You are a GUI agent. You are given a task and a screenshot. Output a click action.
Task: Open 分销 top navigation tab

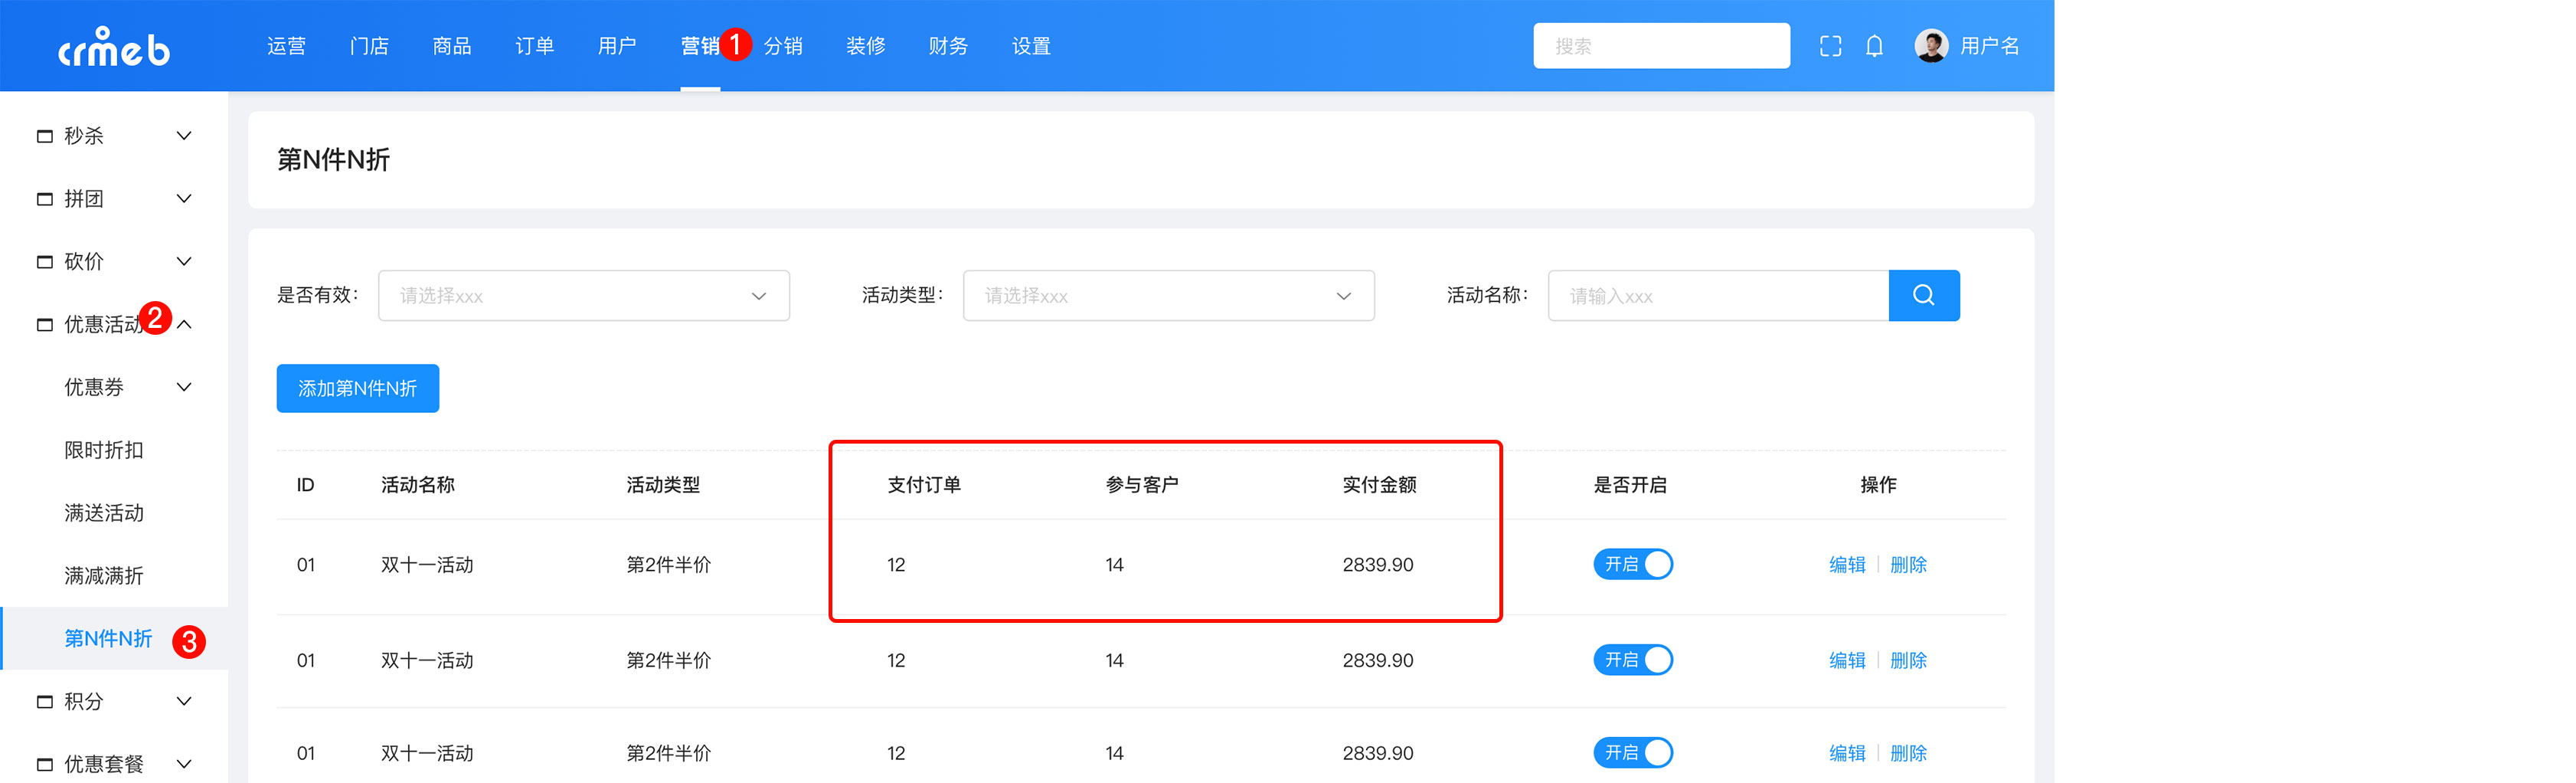(783, 46)
